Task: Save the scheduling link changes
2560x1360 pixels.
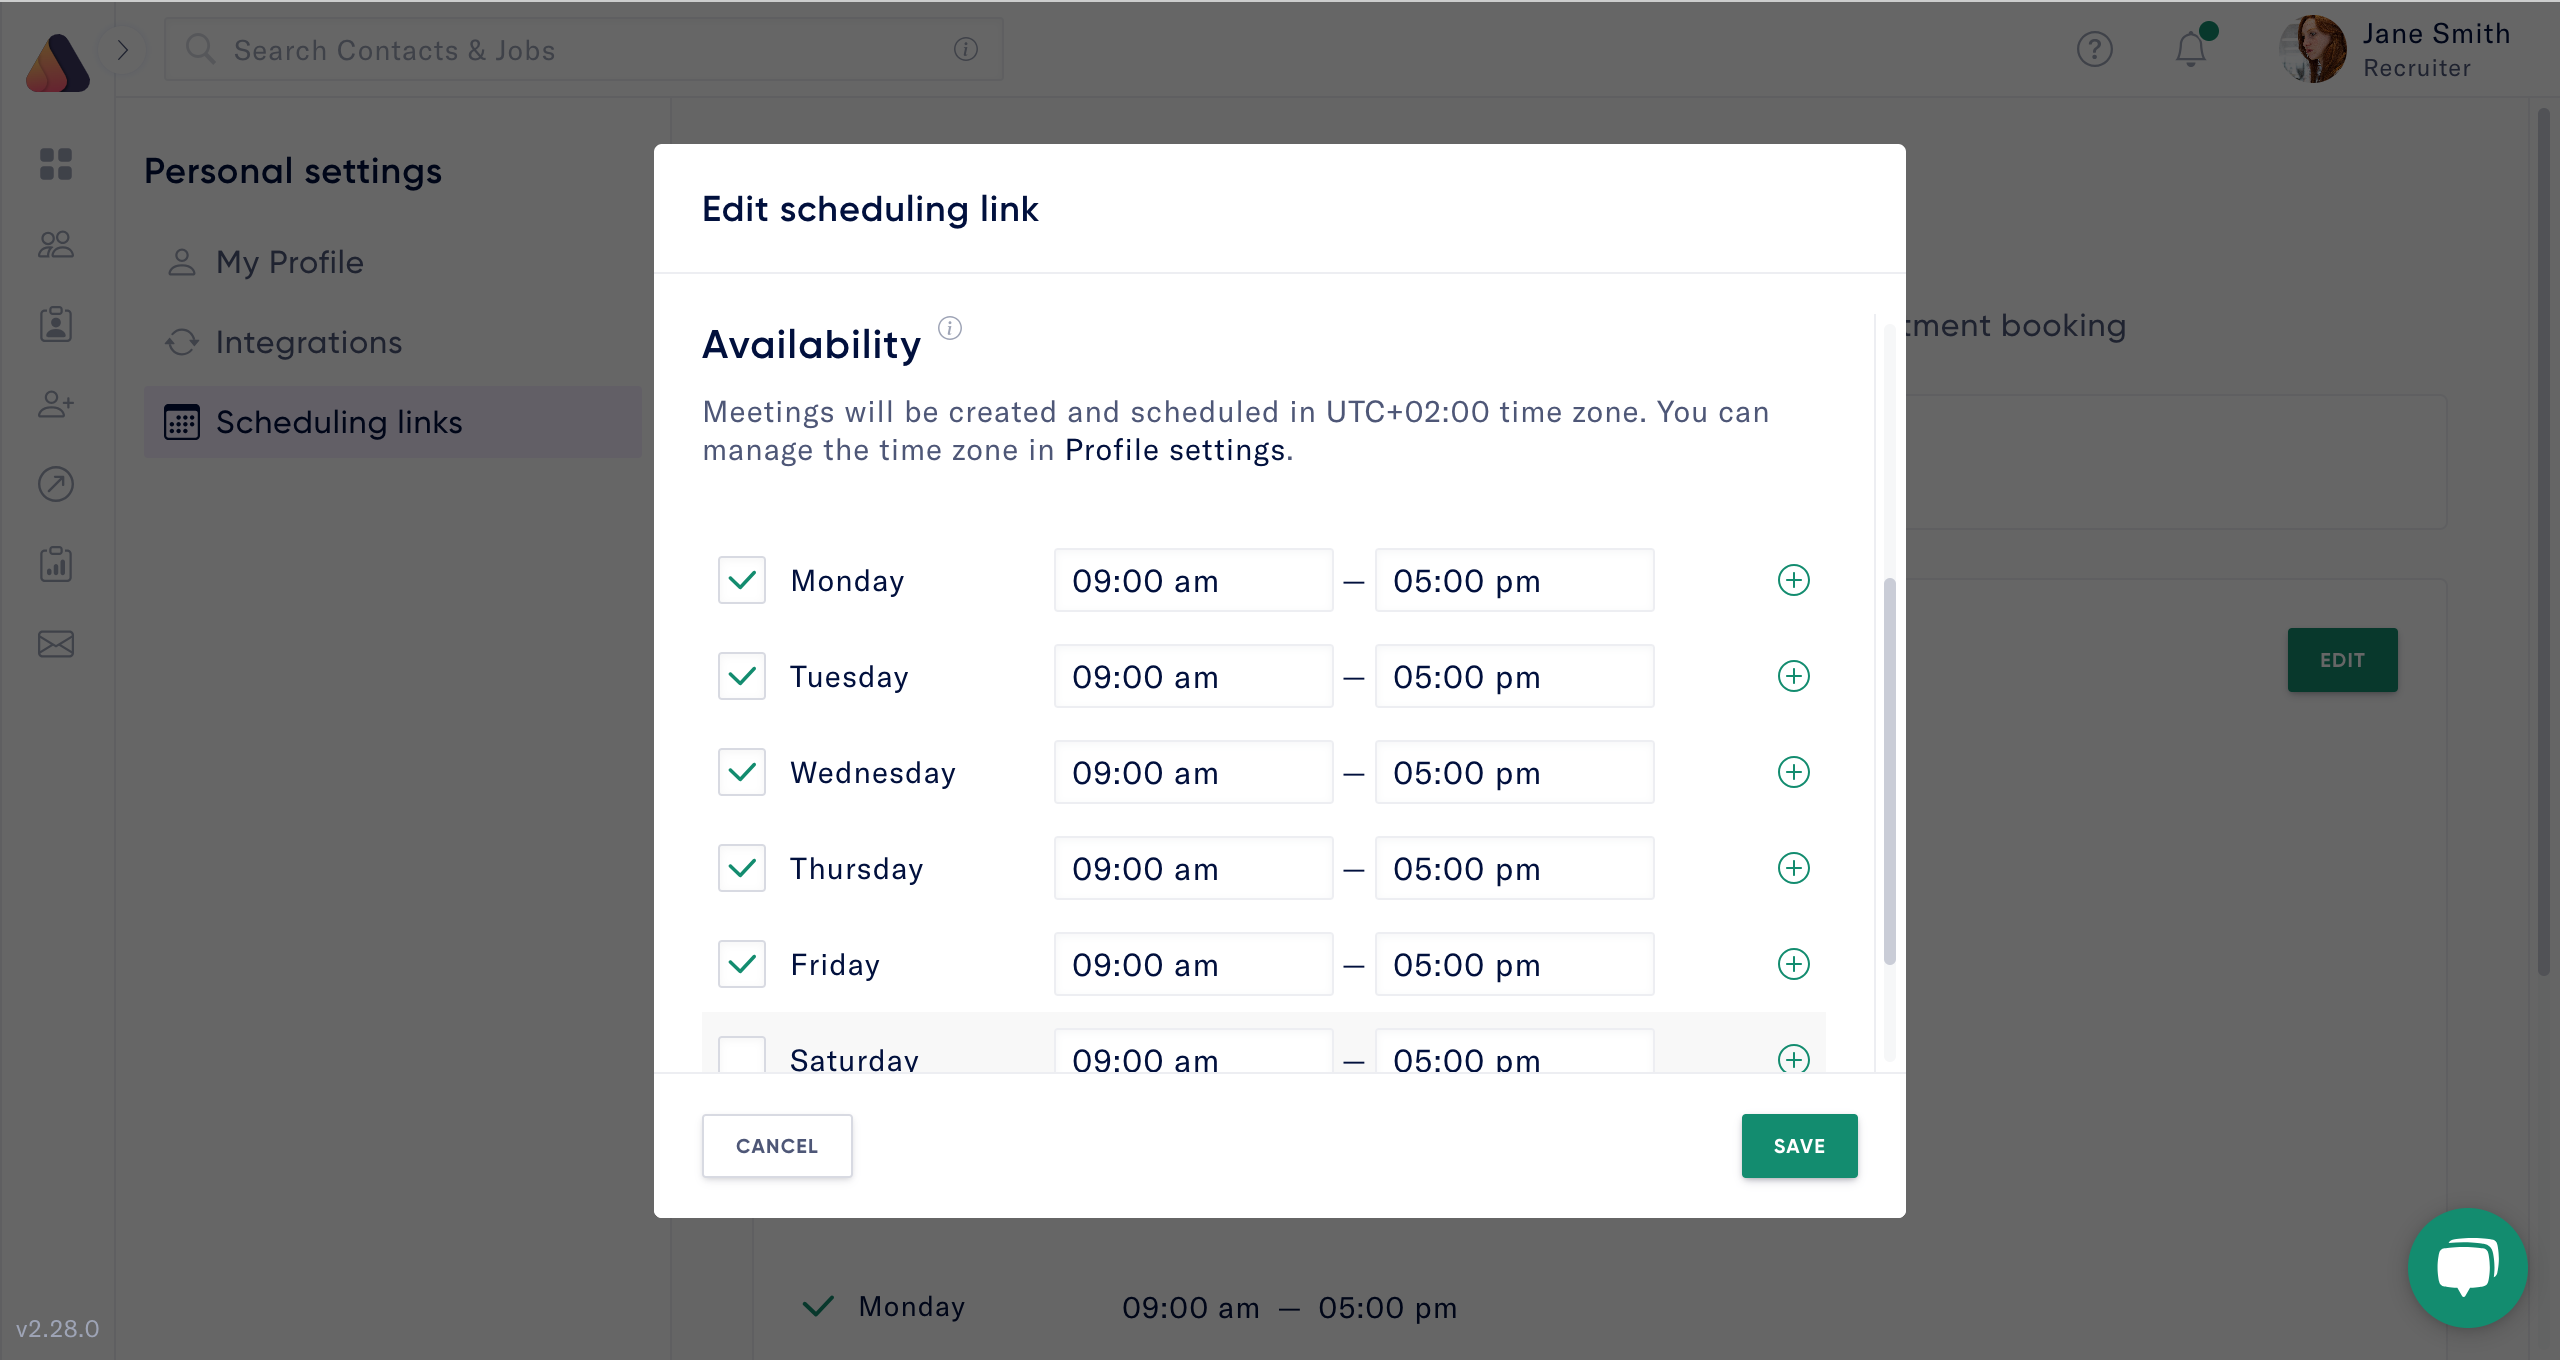Action: (x=1798, y=1146)
